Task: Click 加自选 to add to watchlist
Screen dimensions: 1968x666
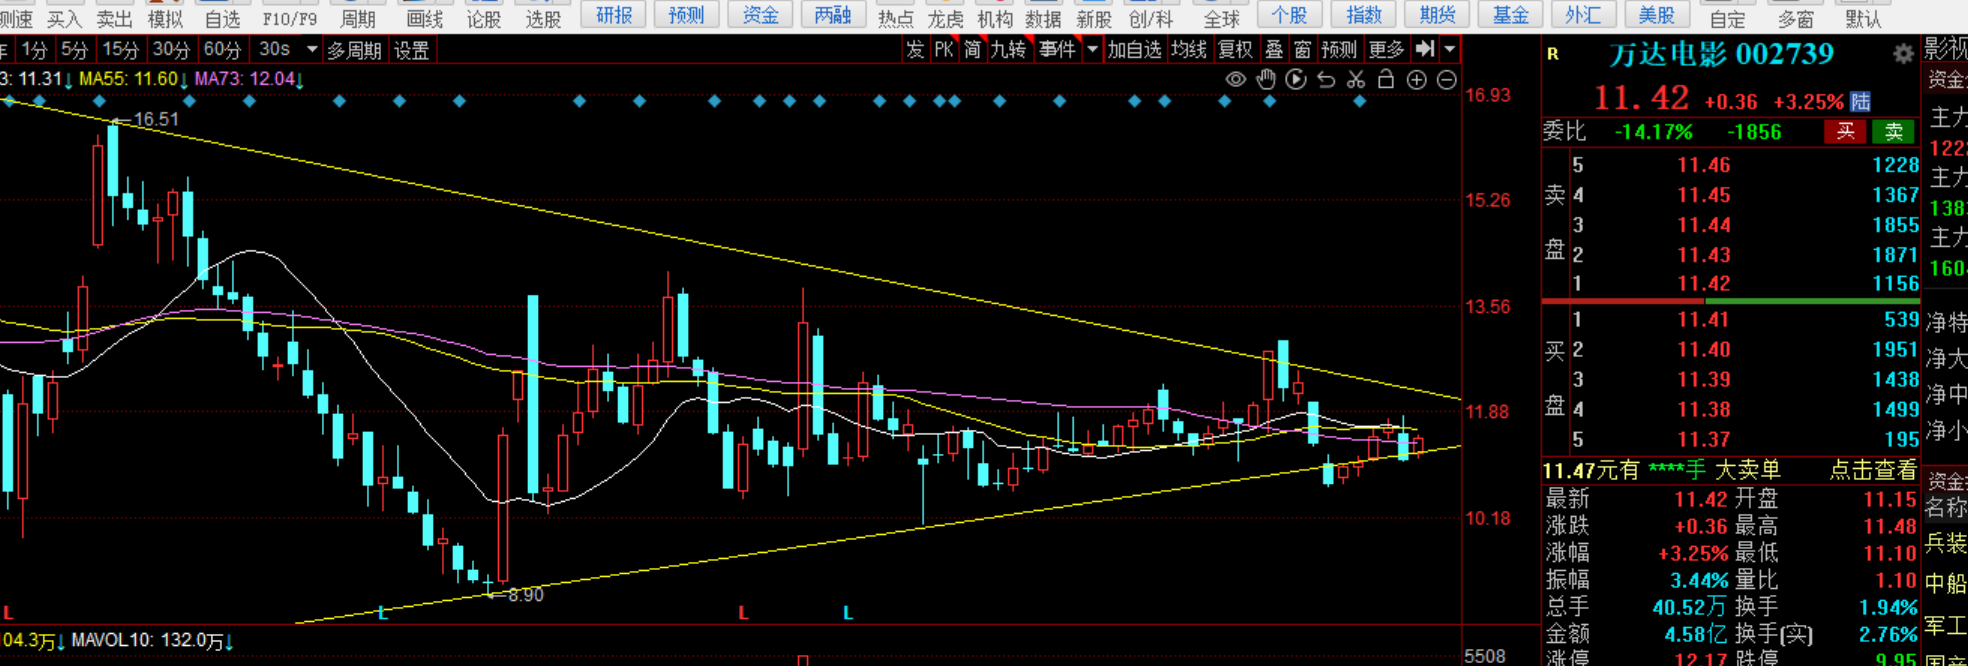Action: point(1134,49)
